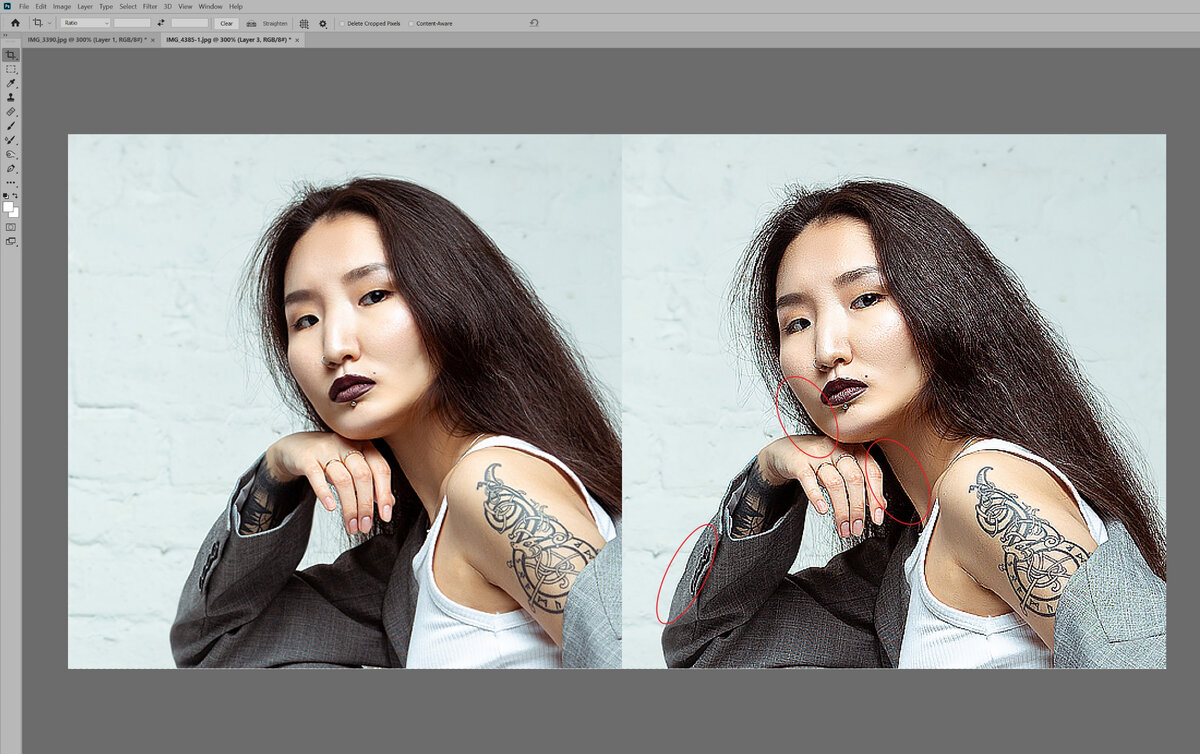The width and height of the screenshot is (1200, 754).
Task: Switch to IMG_3390.jpg document tab
Action: tap(87, 40)
